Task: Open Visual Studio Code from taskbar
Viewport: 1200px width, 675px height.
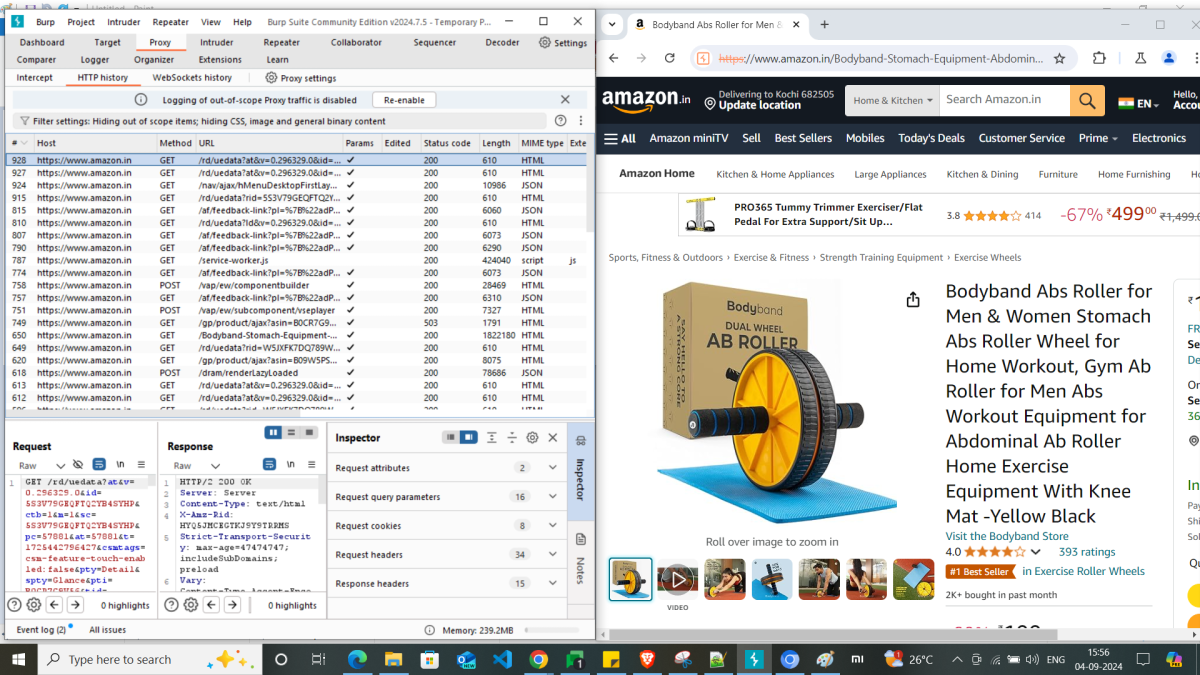Action: tap(502, 659)
